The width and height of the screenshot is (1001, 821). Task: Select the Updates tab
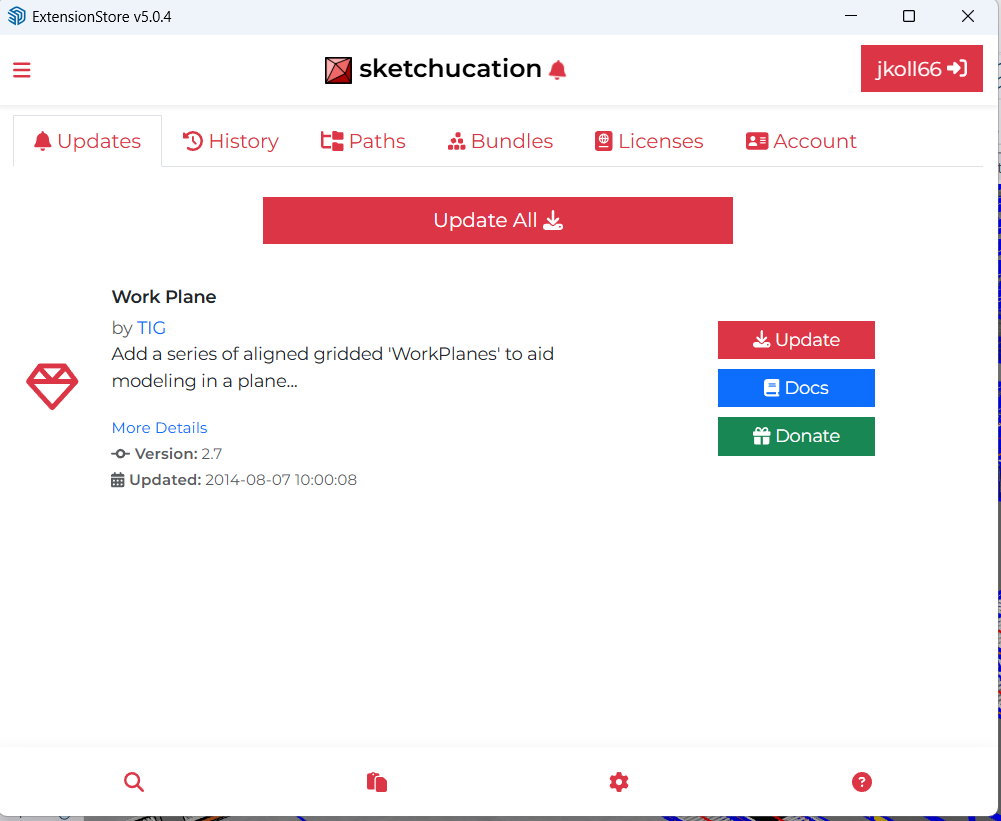pos(88,141)
